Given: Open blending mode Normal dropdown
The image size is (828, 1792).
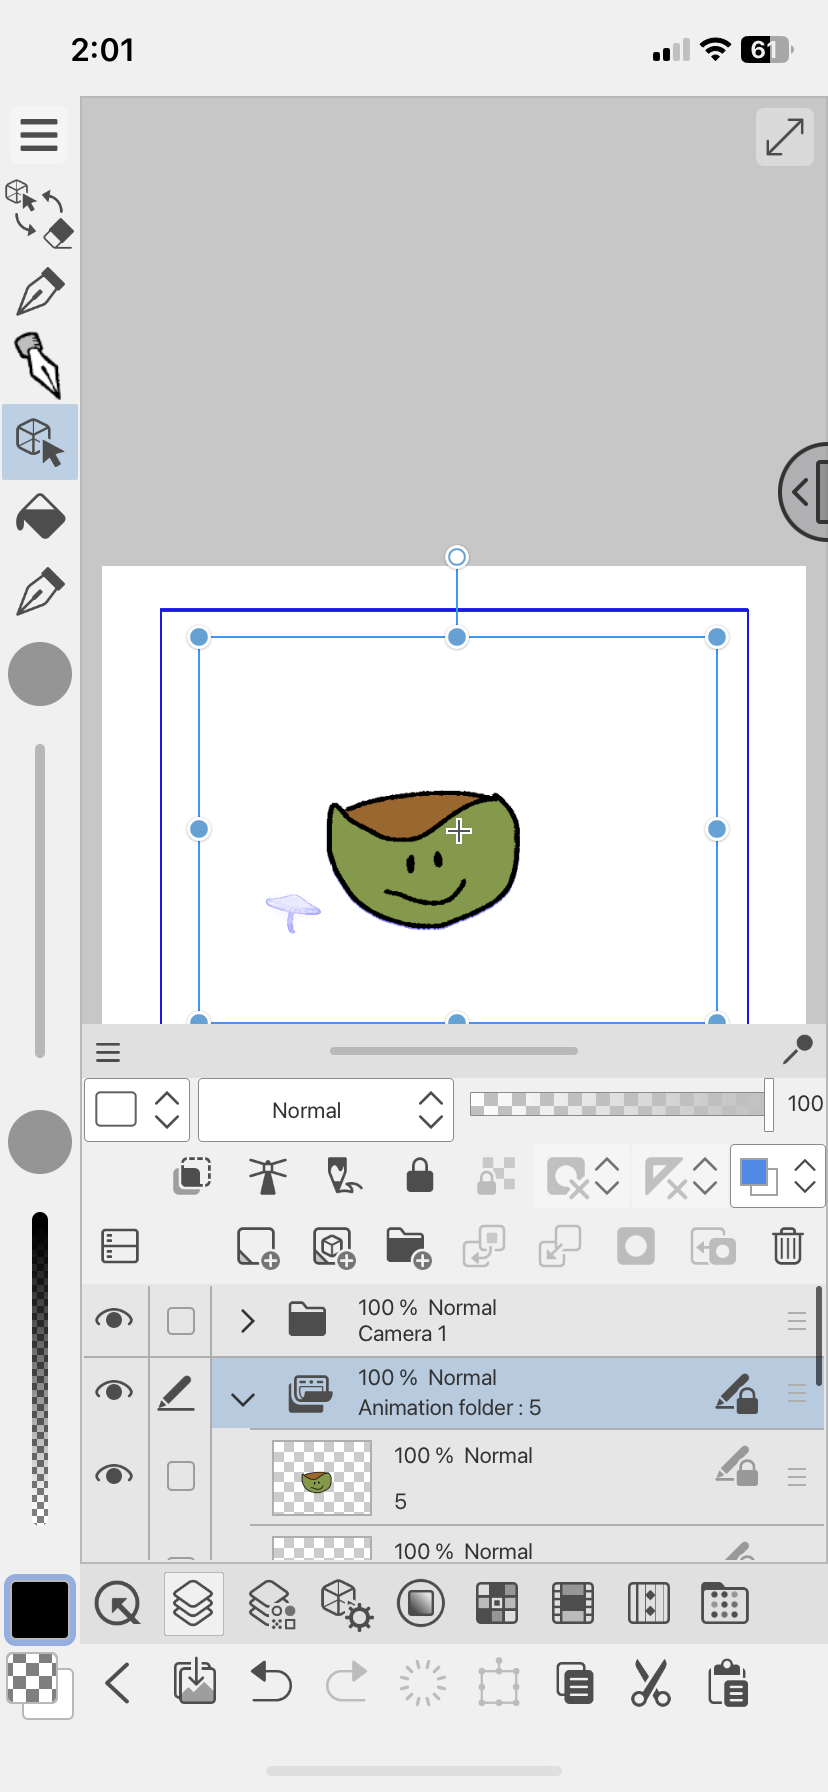Looking at the screenshot, I should [326, 1110].
